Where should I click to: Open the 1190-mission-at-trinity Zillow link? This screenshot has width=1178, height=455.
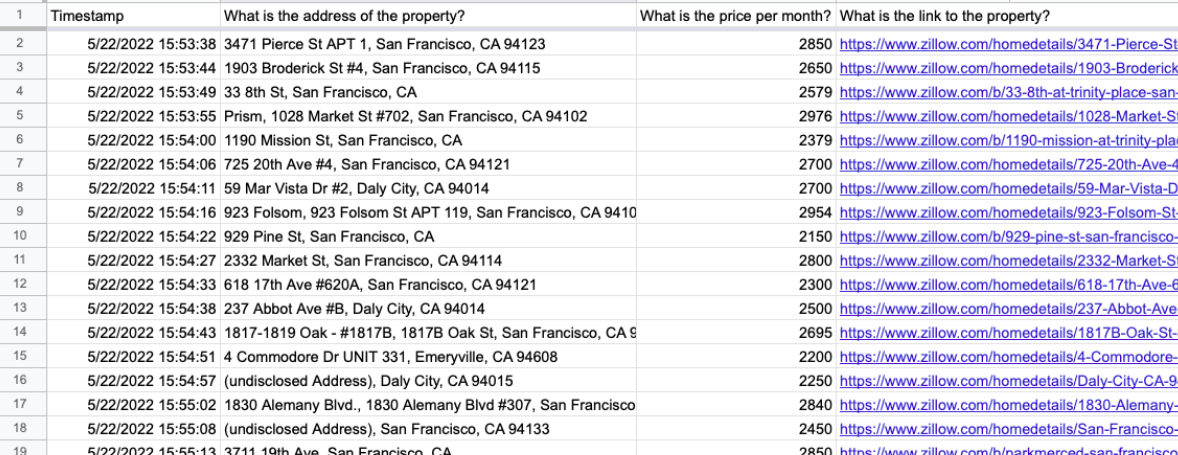(x=1008, y=140)
